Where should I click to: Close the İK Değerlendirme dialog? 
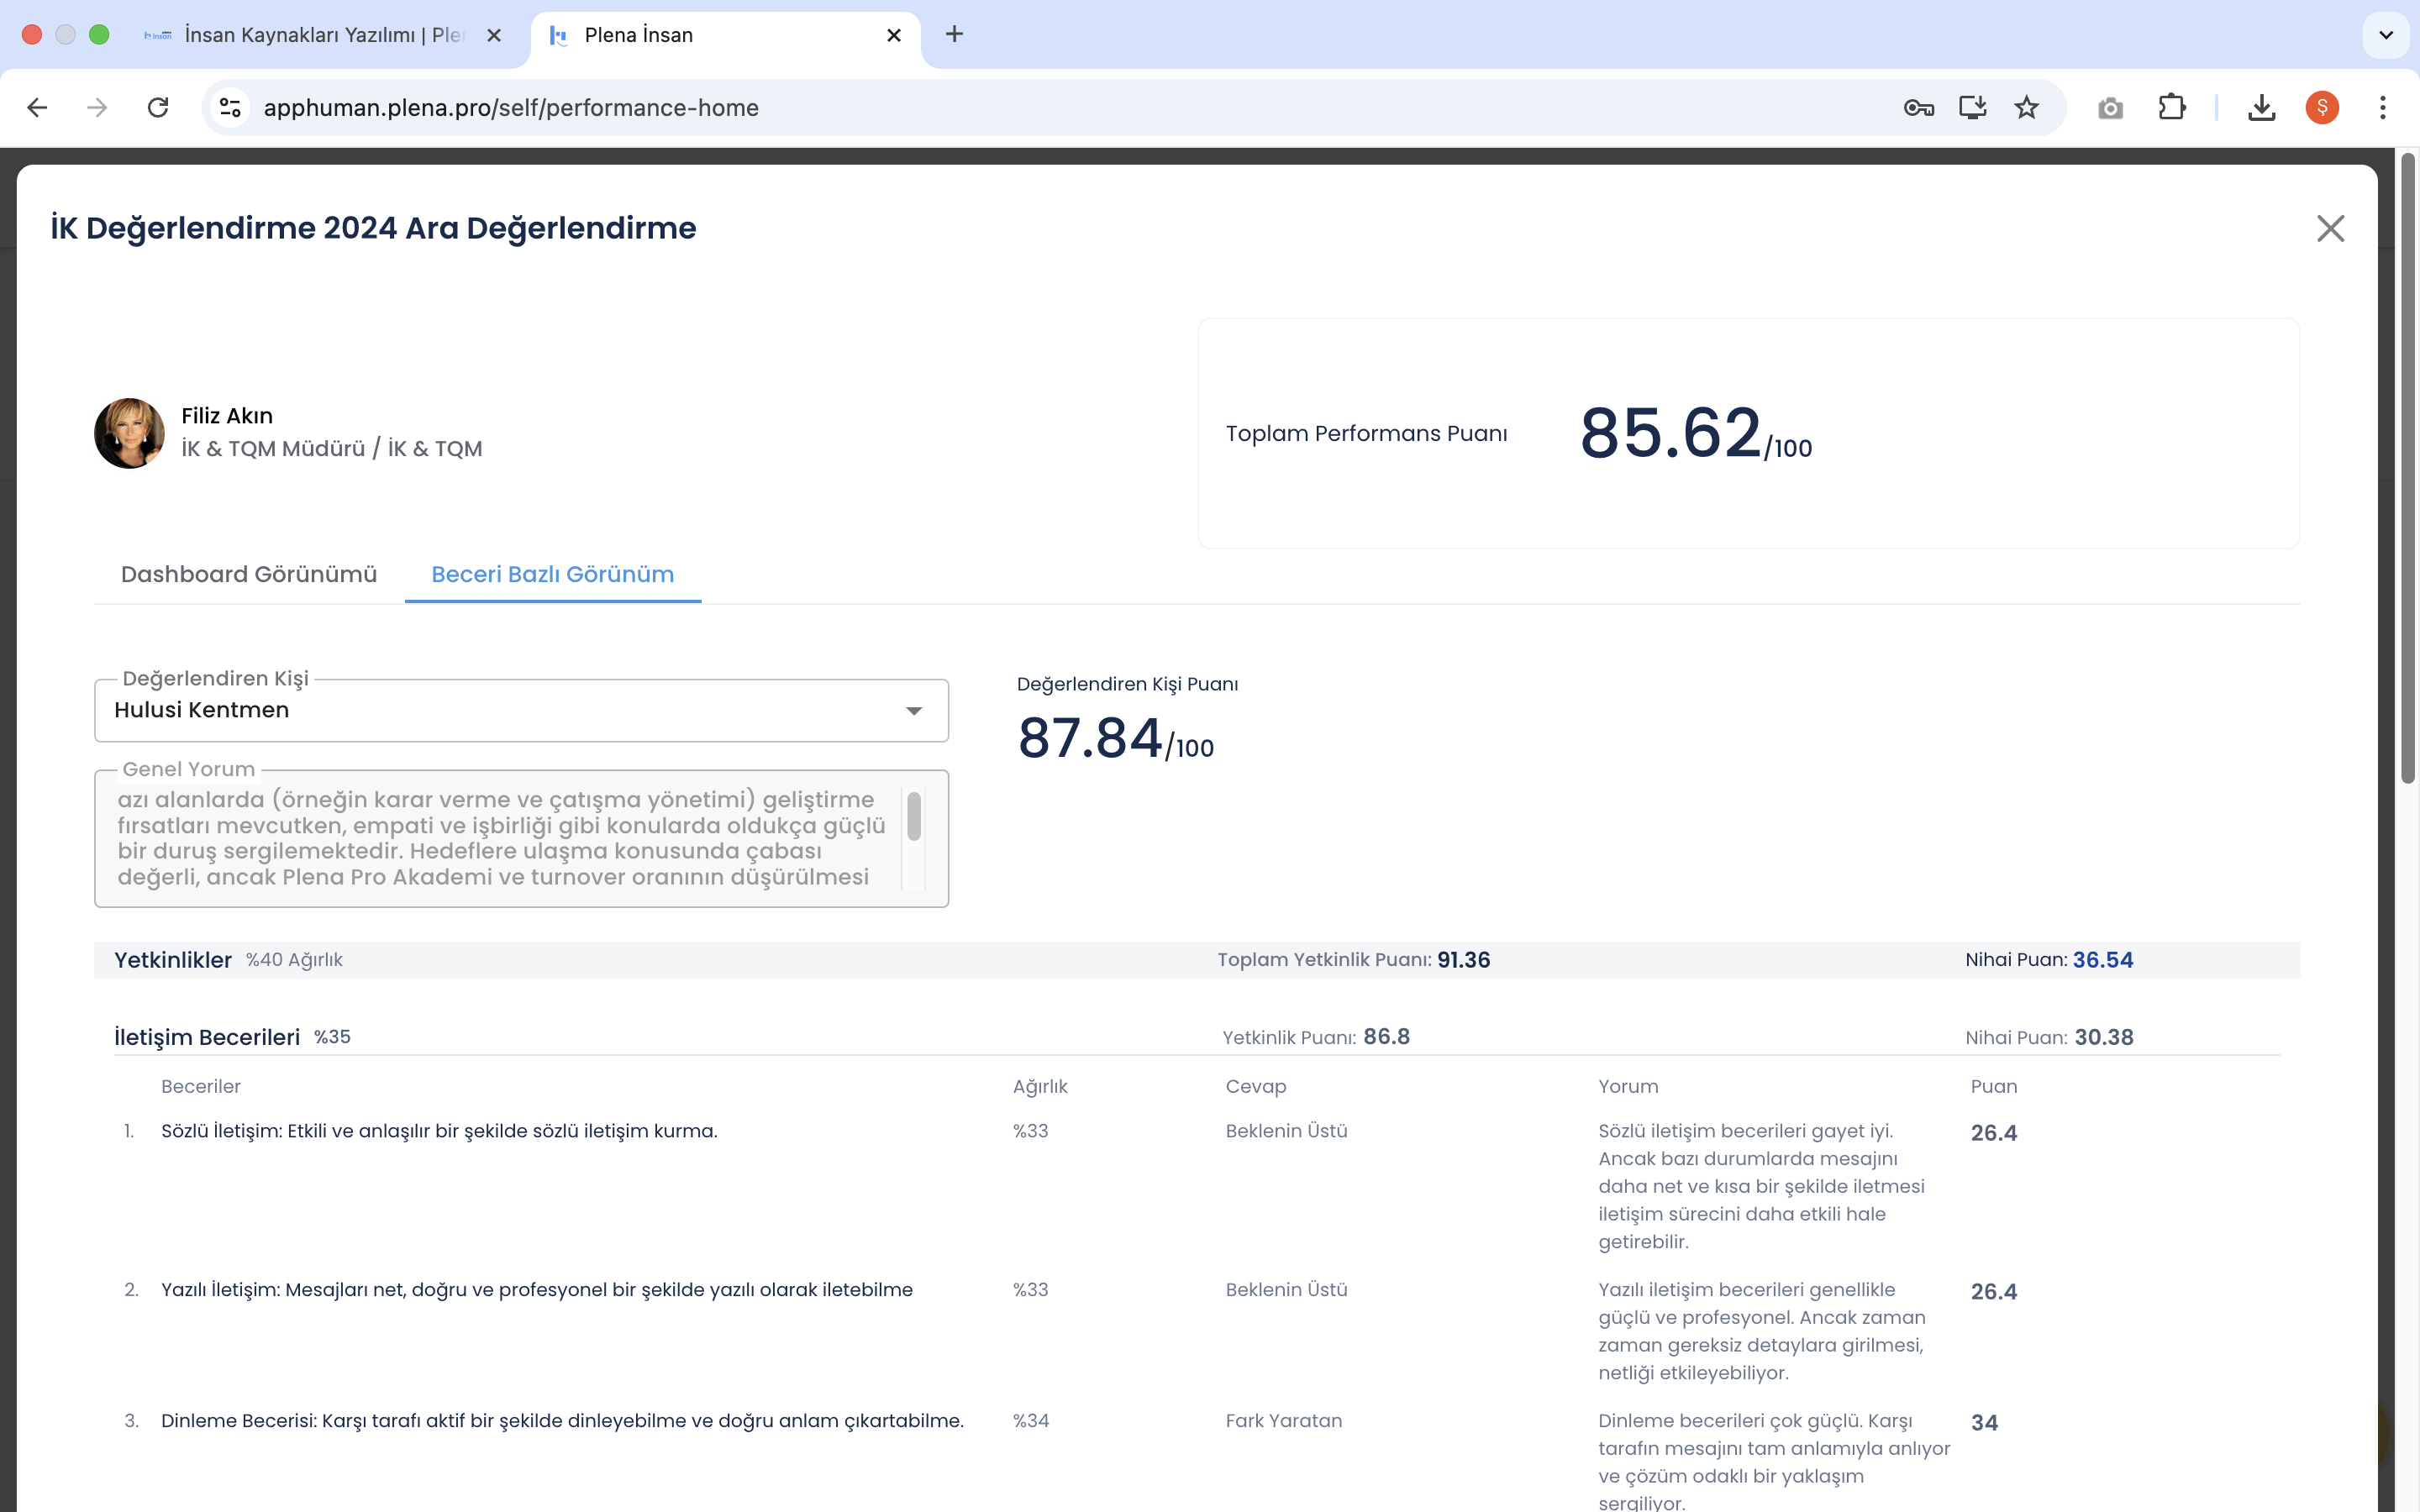pos(2329,229)
